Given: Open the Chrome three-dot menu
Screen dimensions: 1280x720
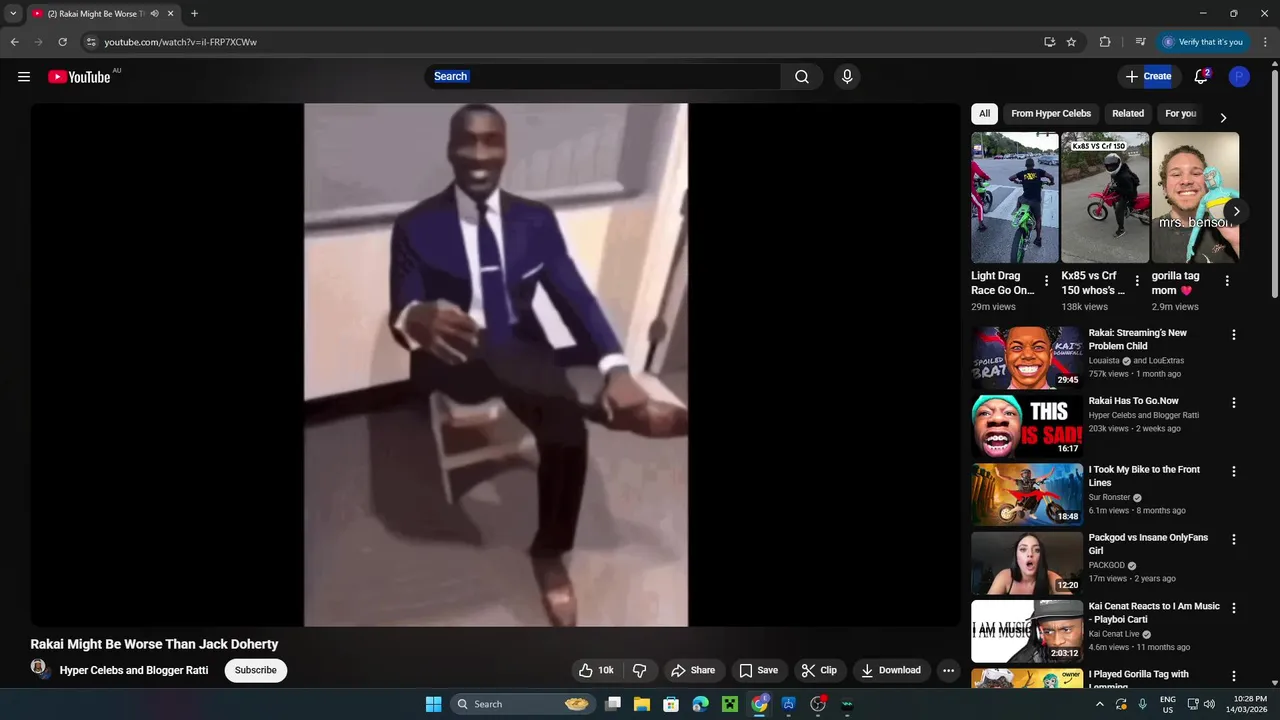Looking at the screenshot, I should click(x=1264, y=42).
